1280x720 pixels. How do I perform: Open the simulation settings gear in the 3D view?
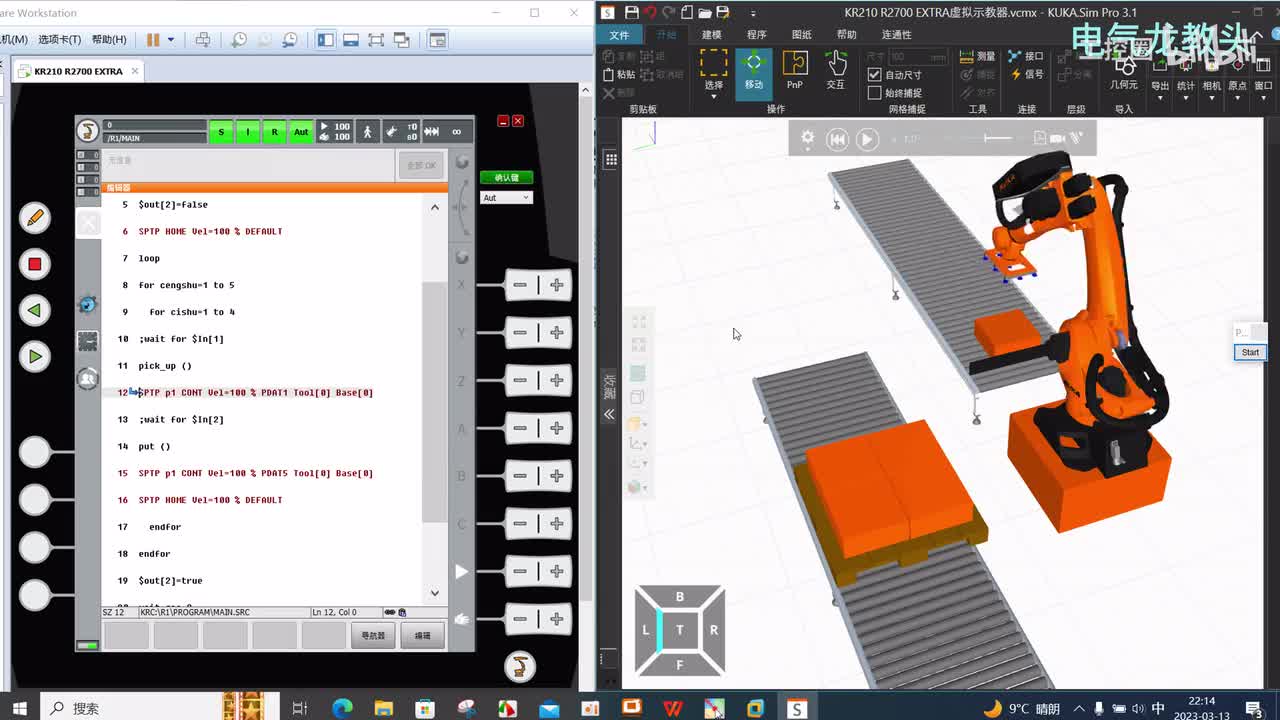pyautogui.click(x=807, y=138)
